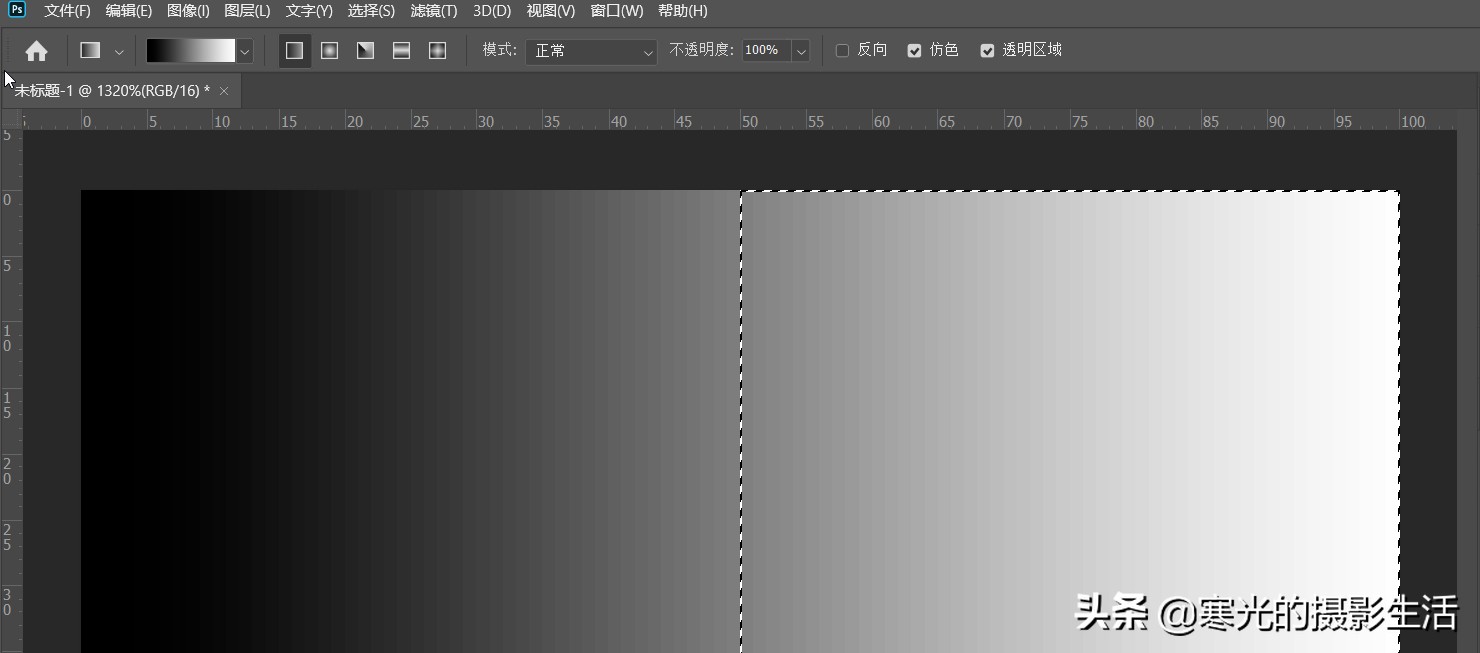Open the 文字(Y) menu
The height and width of the screenshot is (653, 1480).
(309, 11)
